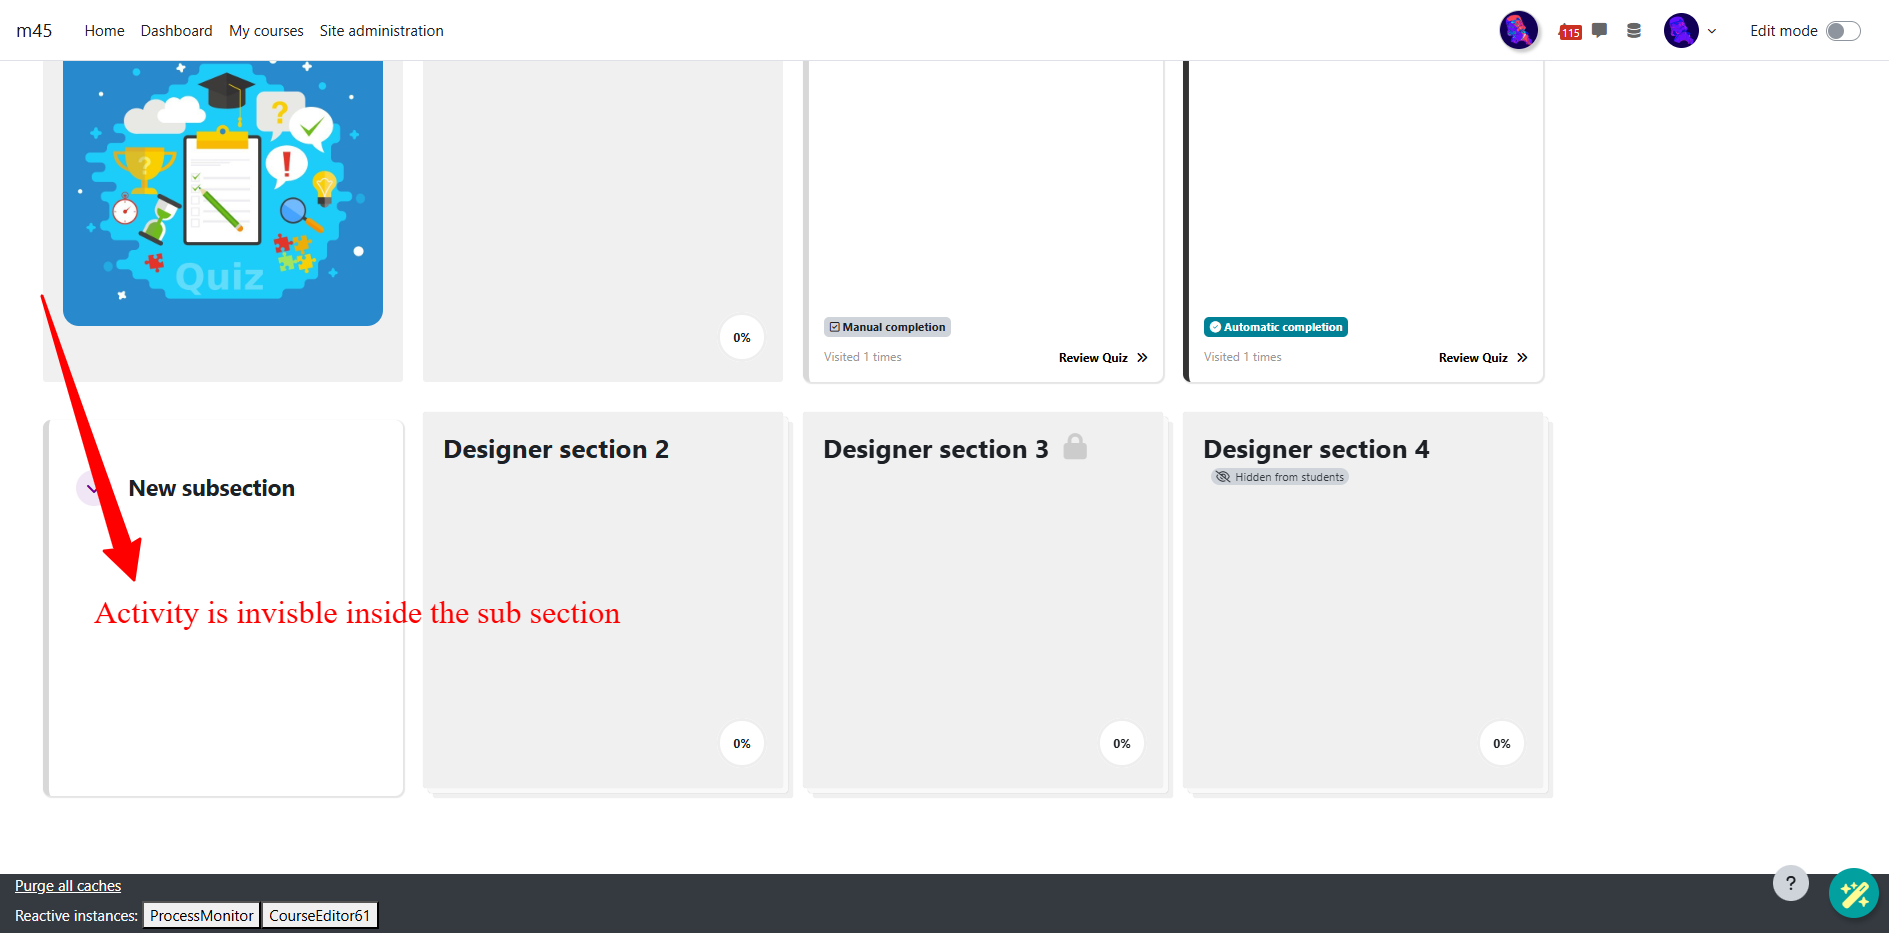Click the Purge all caches link
1889x933 pixels.
pyautogui.click(x=68, y=886)
